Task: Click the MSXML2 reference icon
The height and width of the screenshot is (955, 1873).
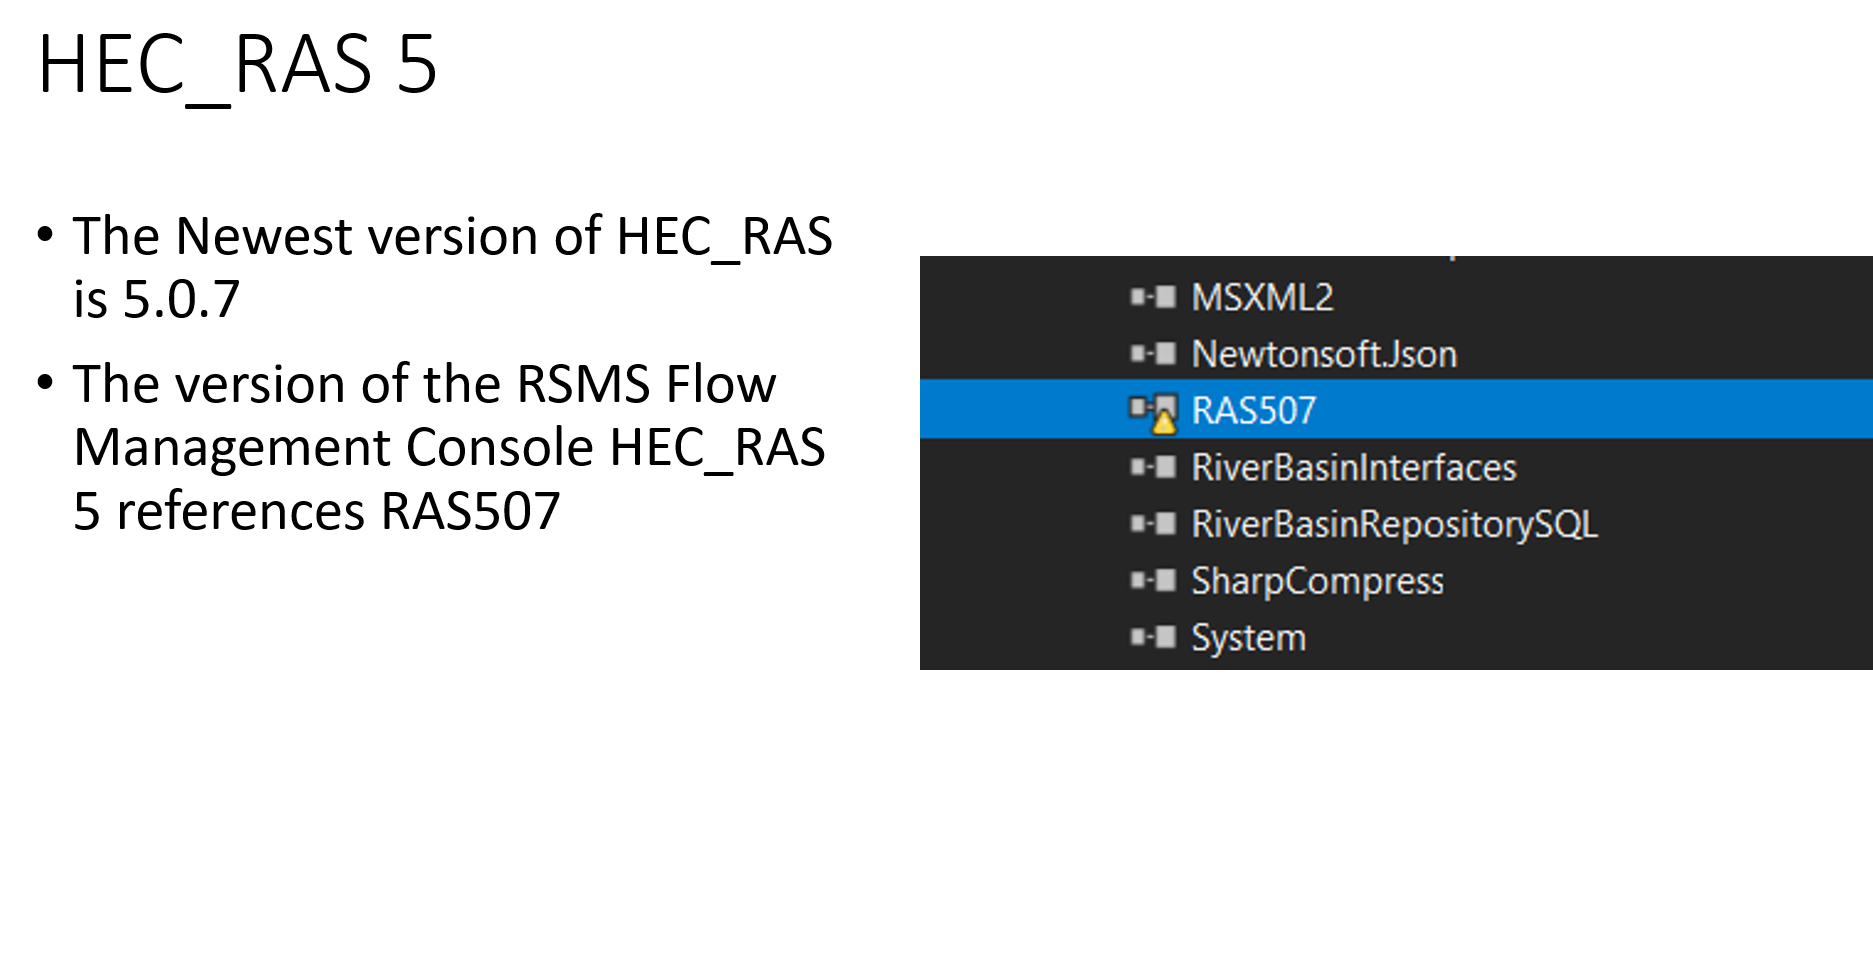Action: pyautogui.click(x=1153, y=297)
